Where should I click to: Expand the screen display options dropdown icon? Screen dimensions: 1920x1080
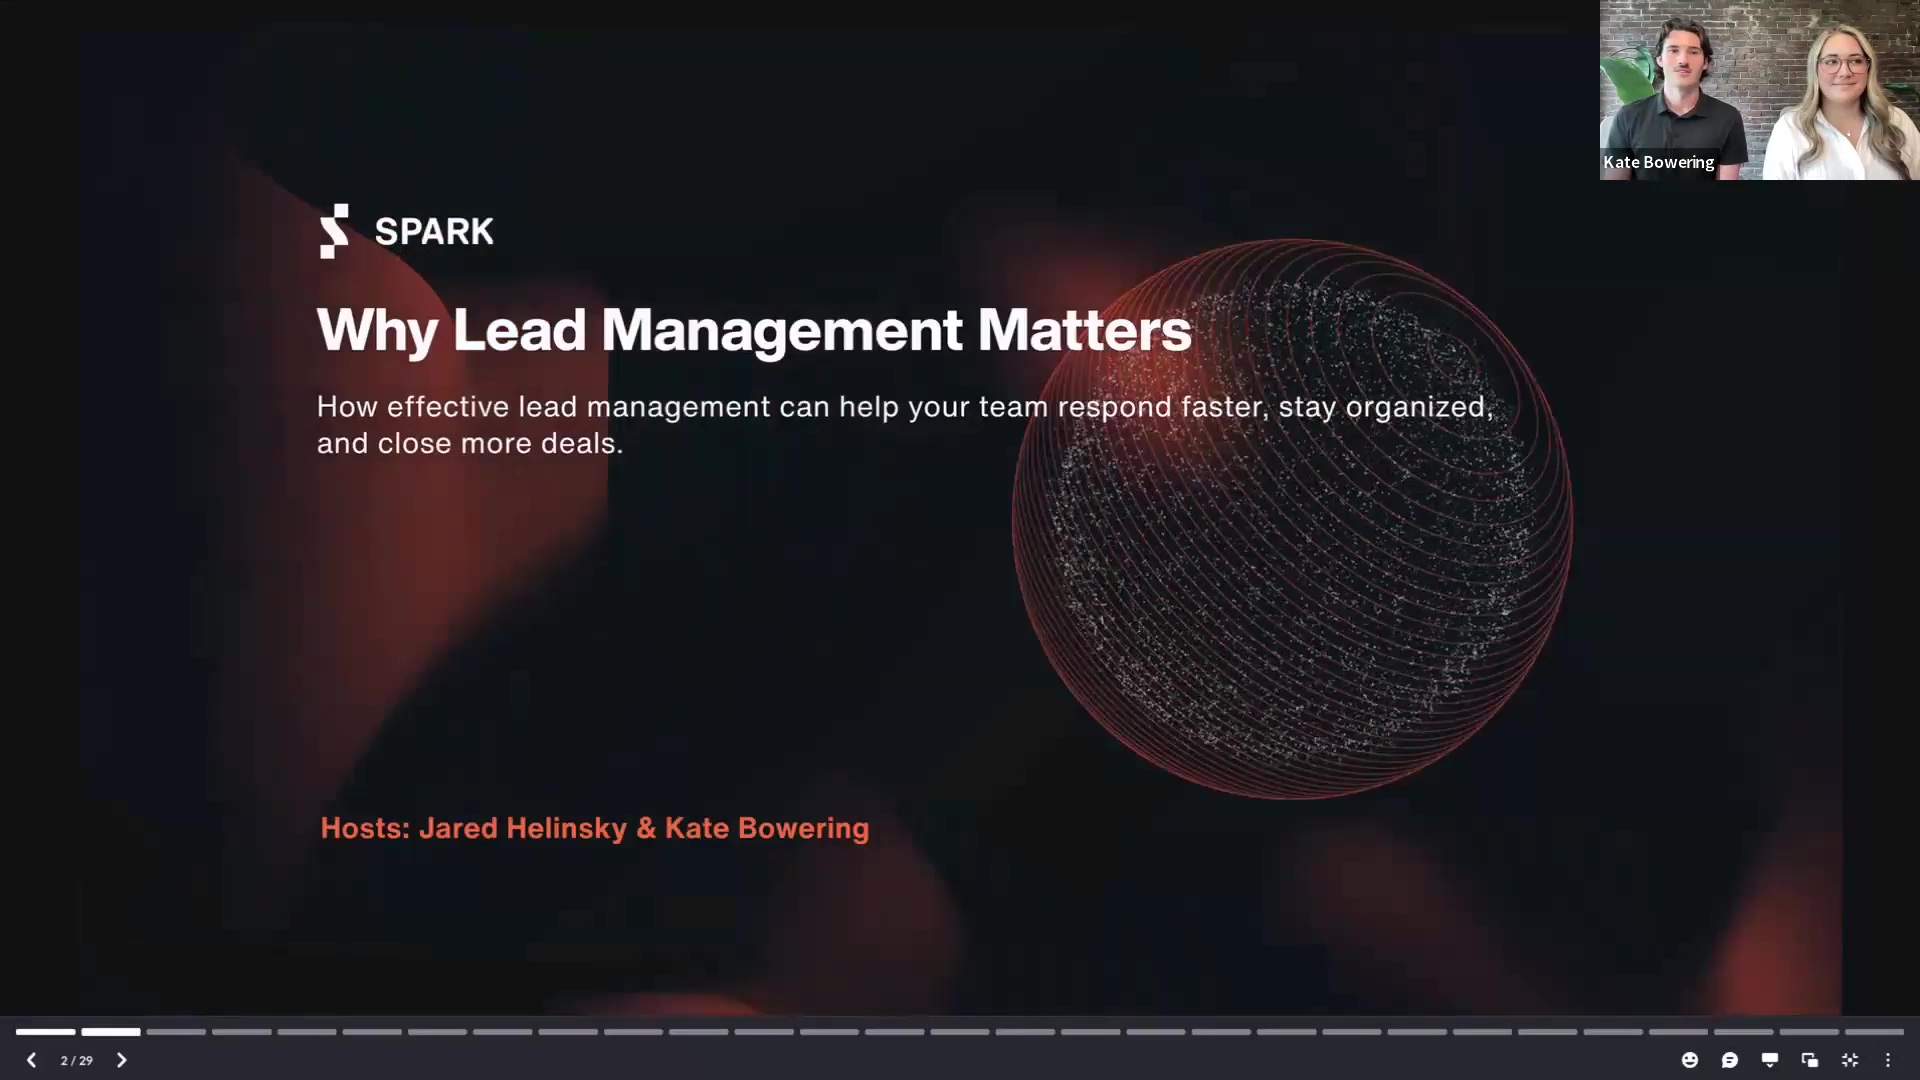coord(1770,1060)
